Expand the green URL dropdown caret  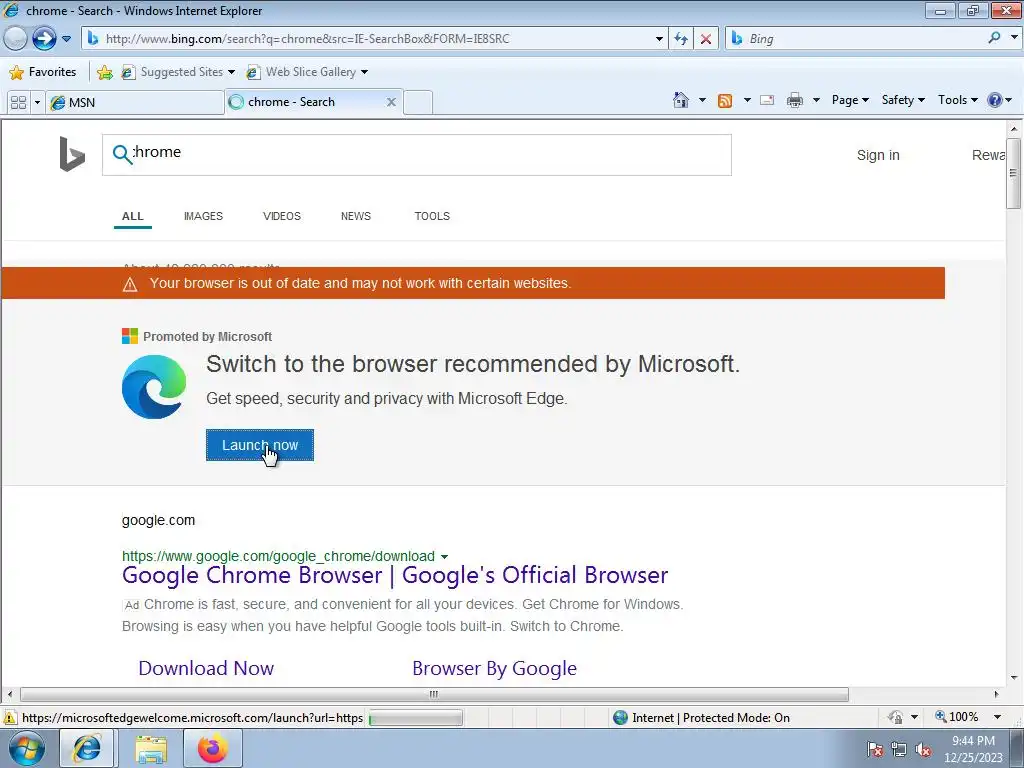tap(444, 557)
